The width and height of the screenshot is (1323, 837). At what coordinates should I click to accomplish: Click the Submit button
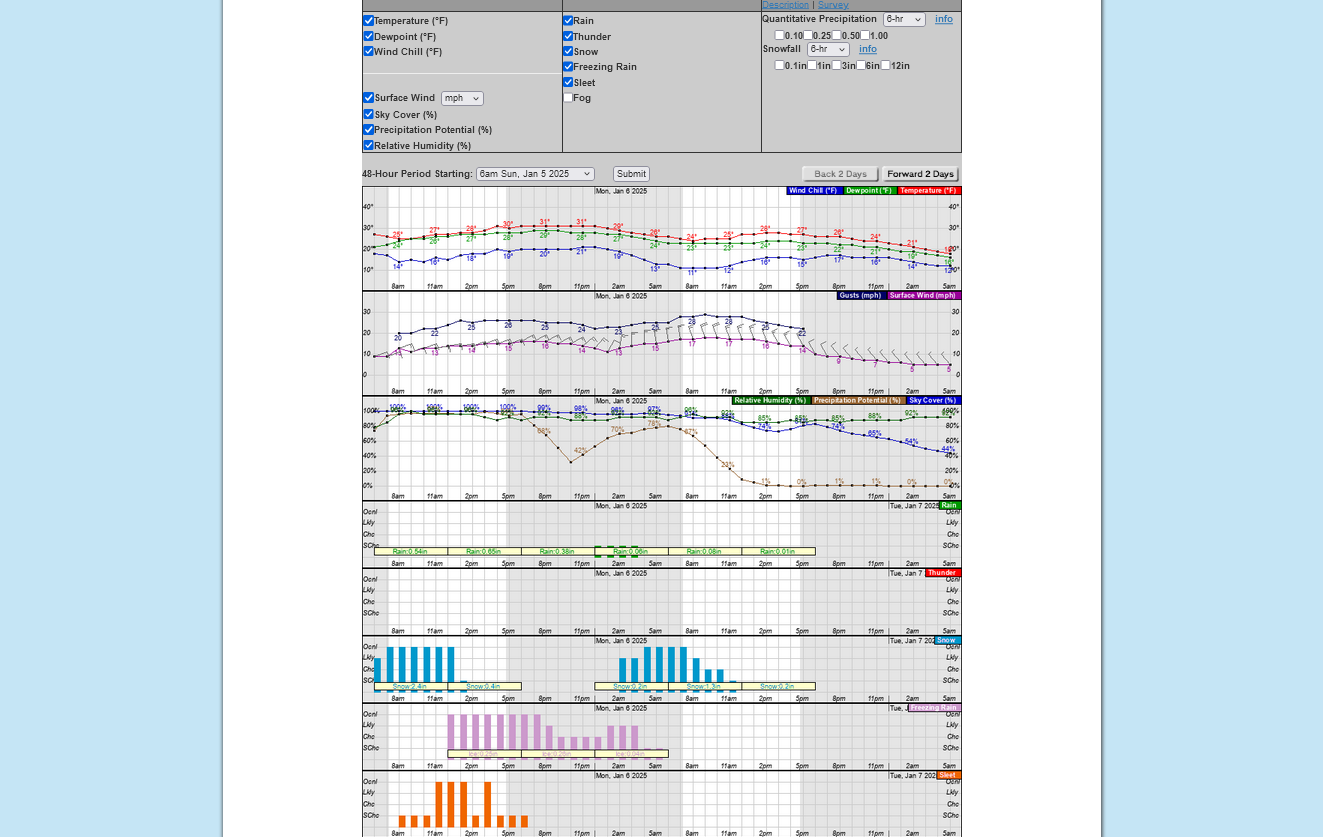tap(631, 174)
